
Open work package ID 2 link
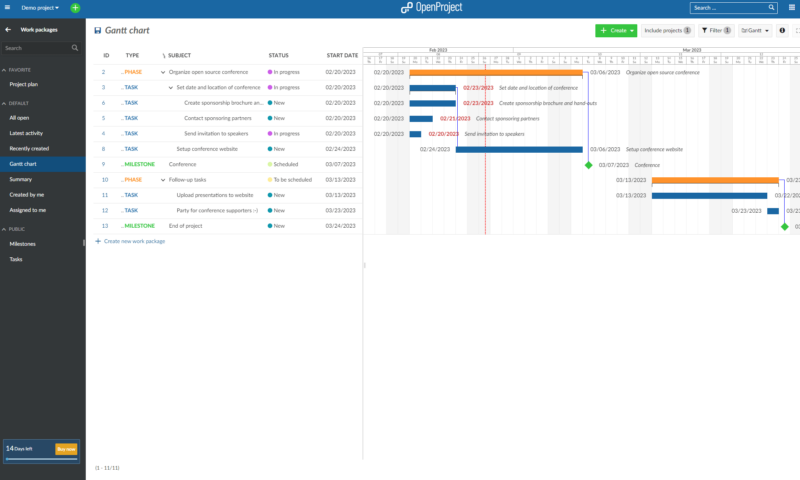(103, 72)
